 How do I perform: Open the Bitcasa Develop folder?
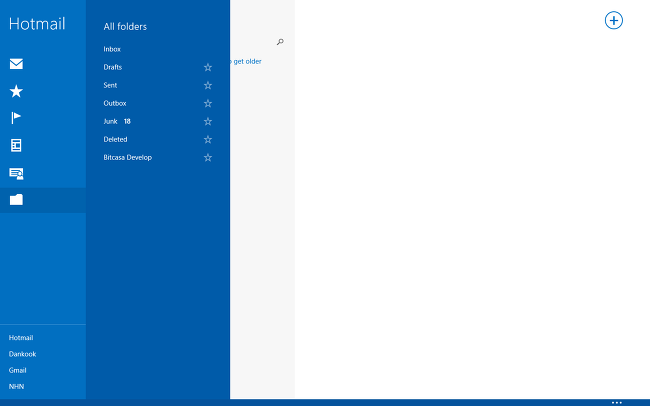pyautogui.click(x=128, y=158)
